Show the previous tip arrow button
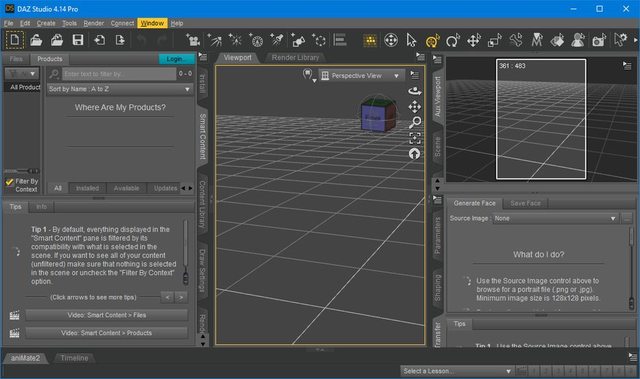The width and height of the screenshot is (640, 379). pyautogui.click(x=167, y=297)
